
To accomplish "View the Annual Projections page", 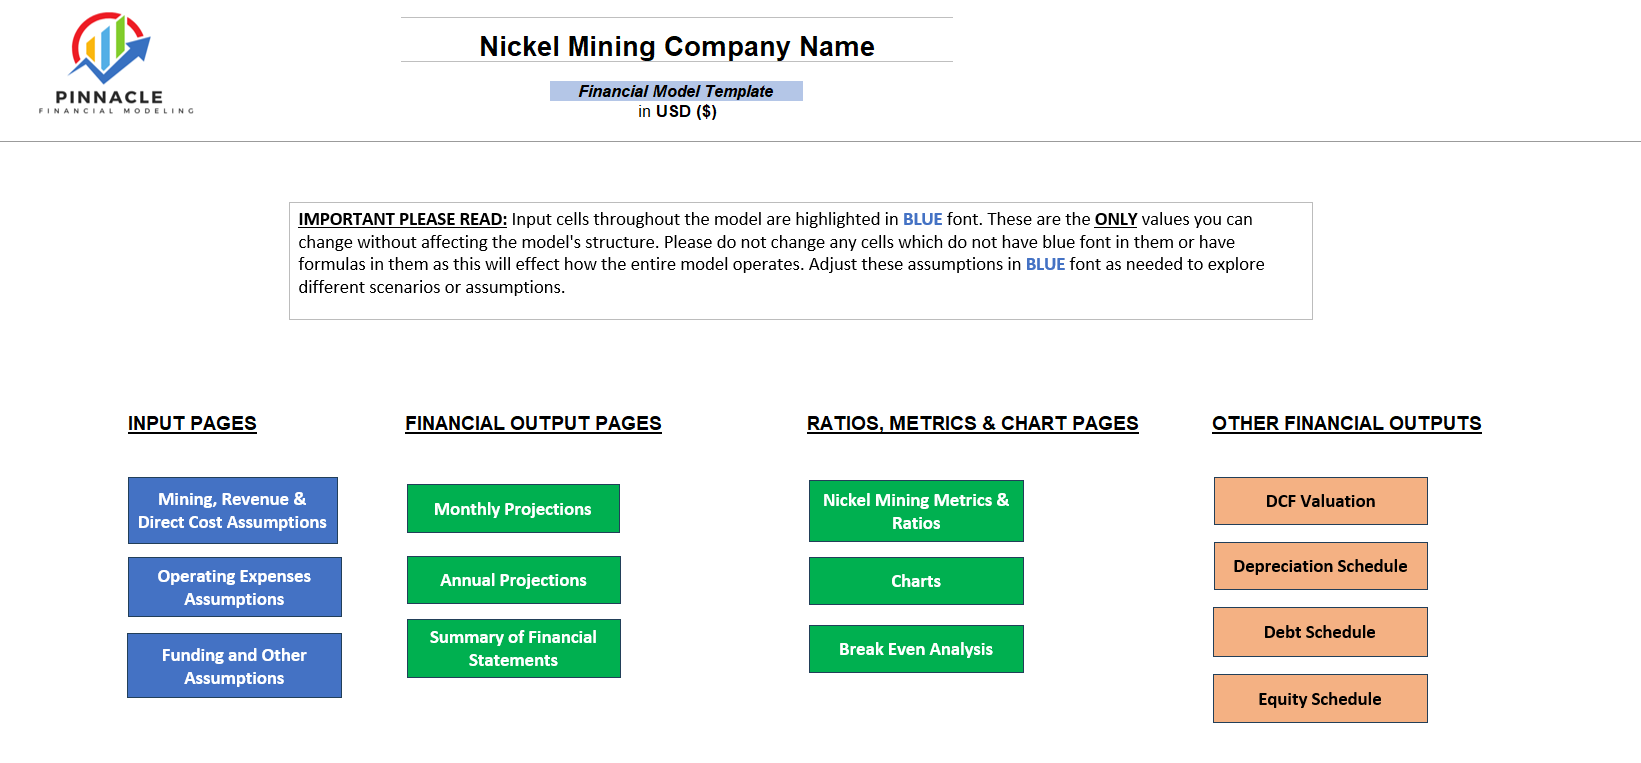I will pos(513,580).
